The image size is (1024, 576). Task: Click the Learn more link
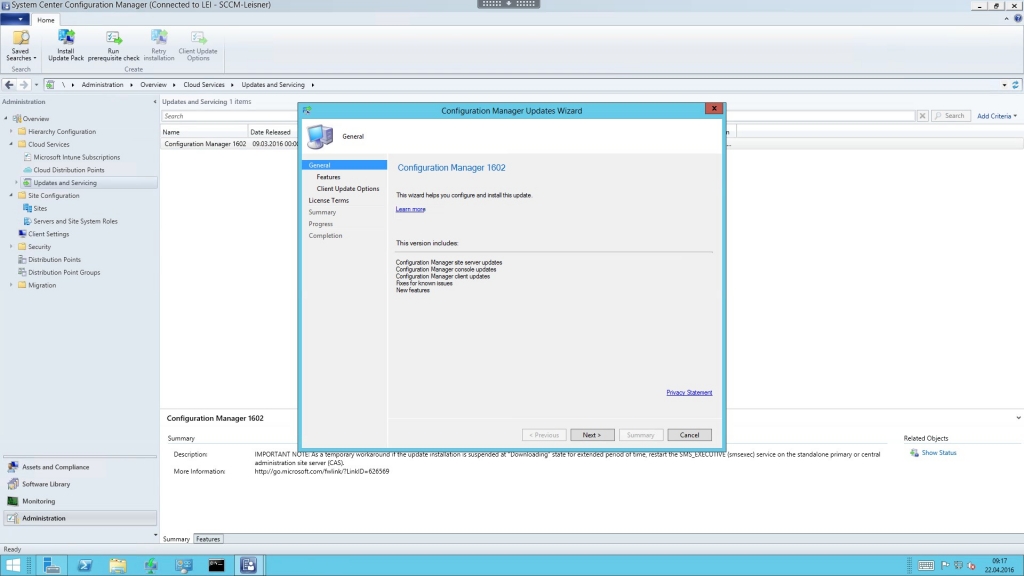(410, 209)
